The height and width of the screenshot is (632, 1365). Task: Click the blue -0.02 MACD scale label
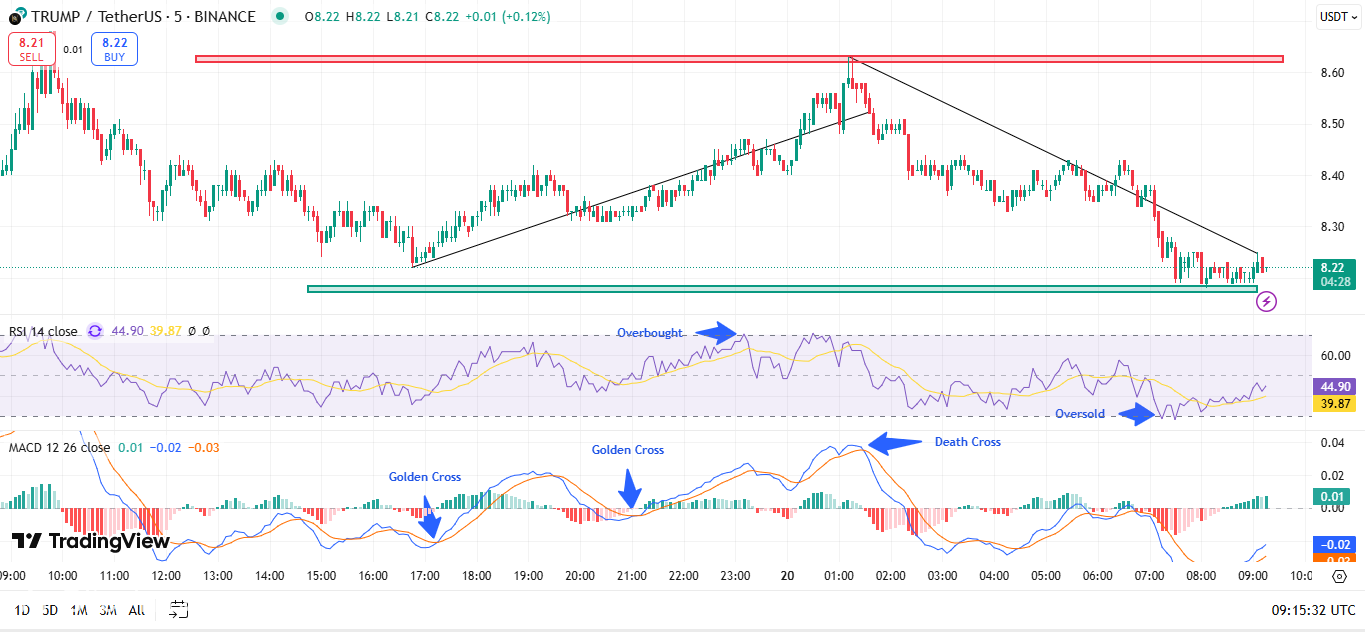click(1336, 544)
